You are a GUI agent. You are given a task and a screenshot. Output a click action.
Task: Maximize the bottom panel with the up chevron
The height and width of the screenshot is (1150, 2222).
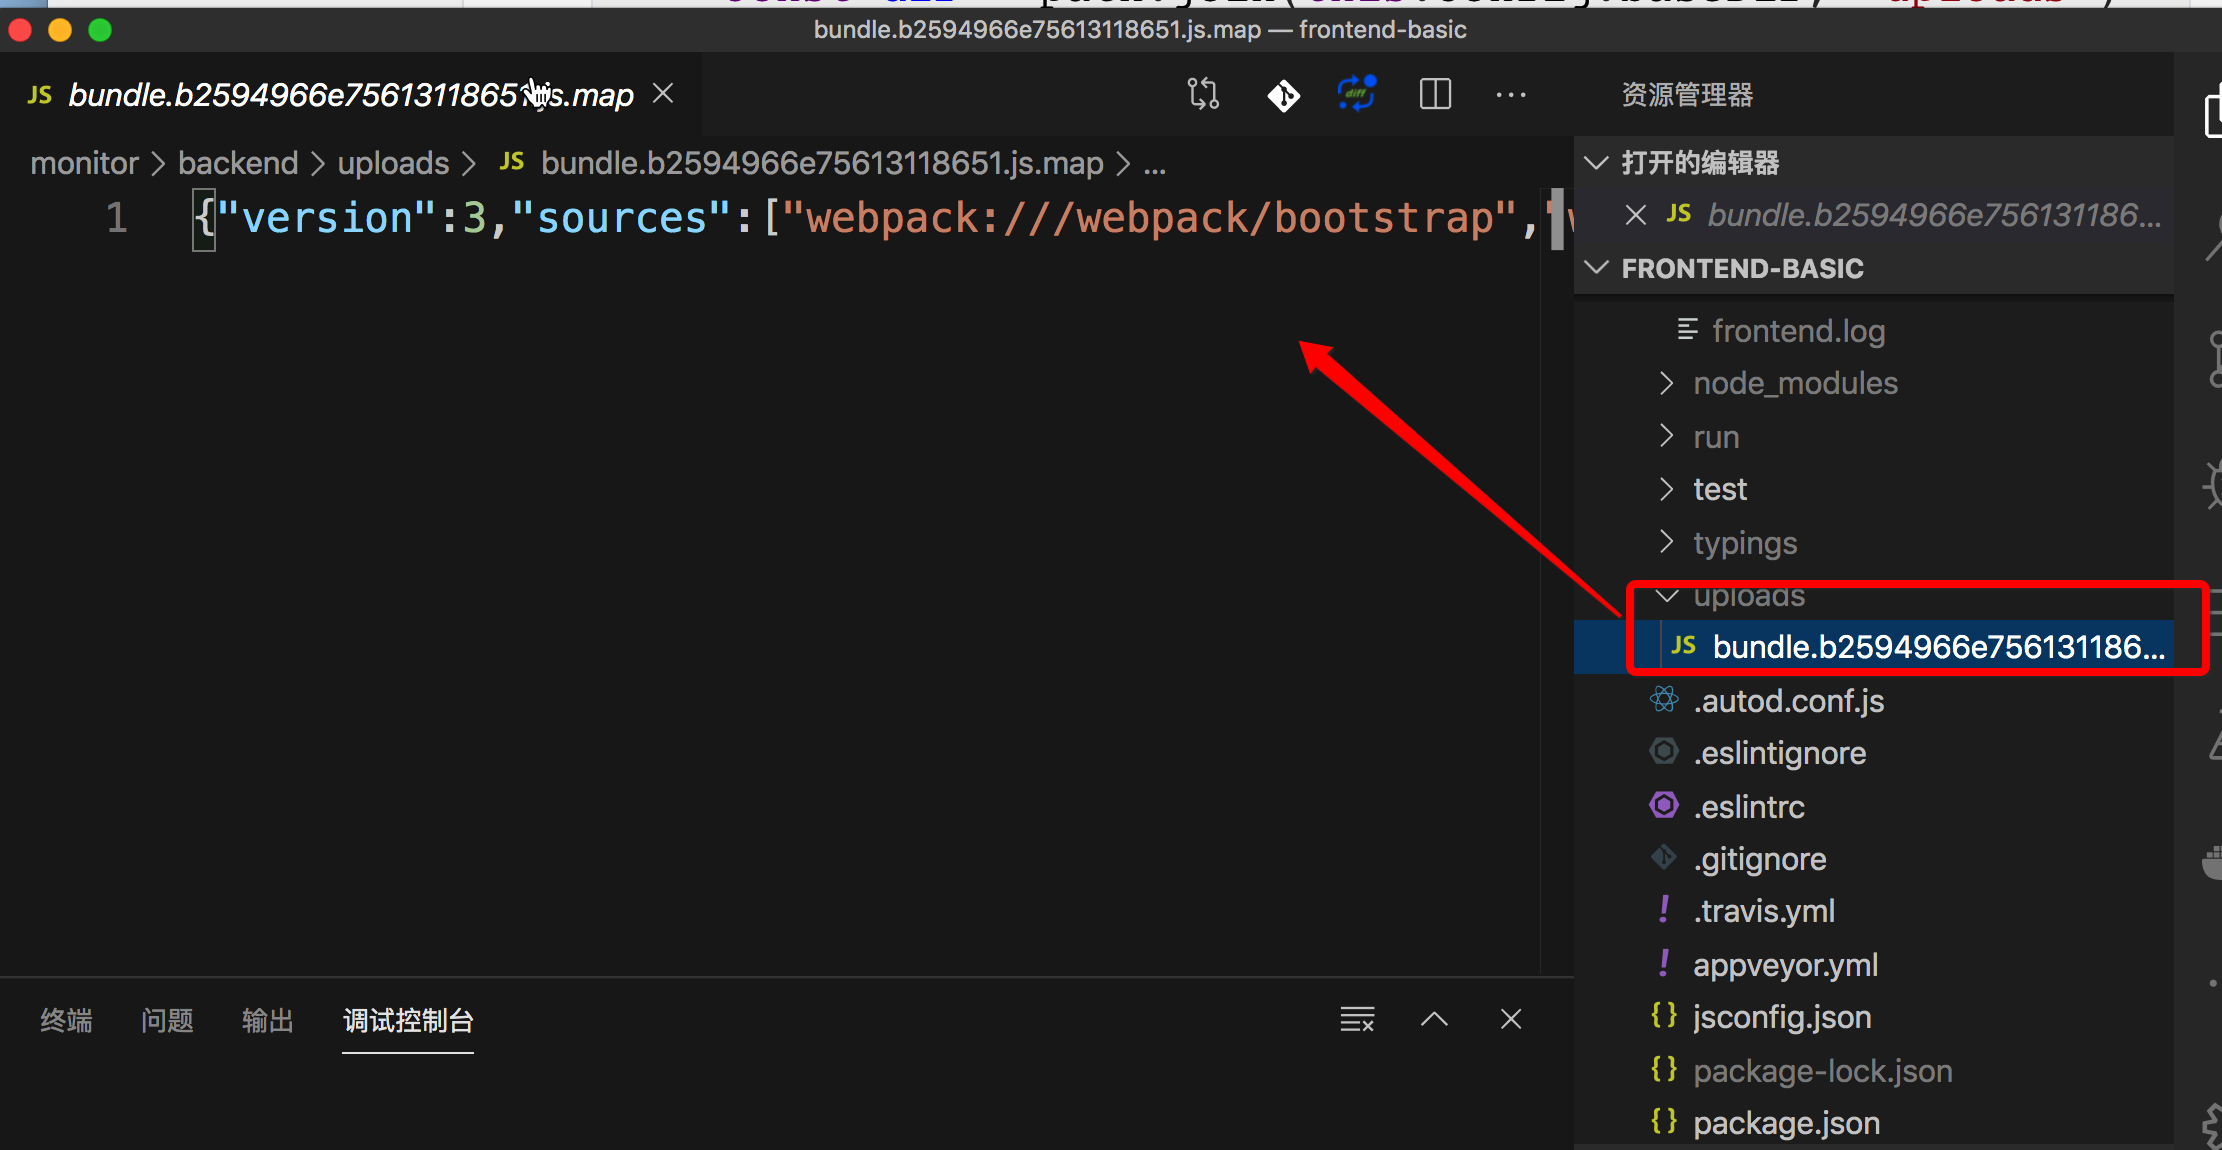tap(1434, 1020)
